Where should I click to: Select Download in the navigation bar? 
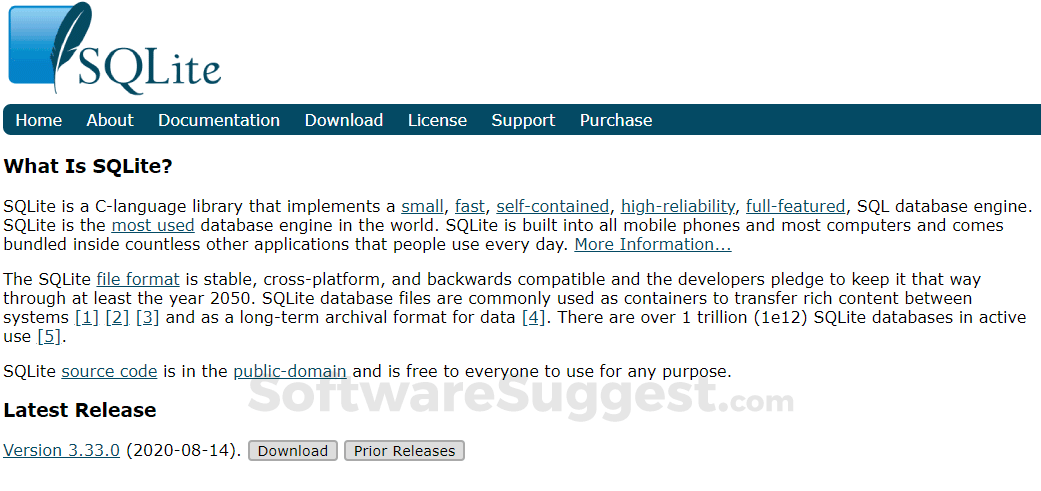(344, 120)
